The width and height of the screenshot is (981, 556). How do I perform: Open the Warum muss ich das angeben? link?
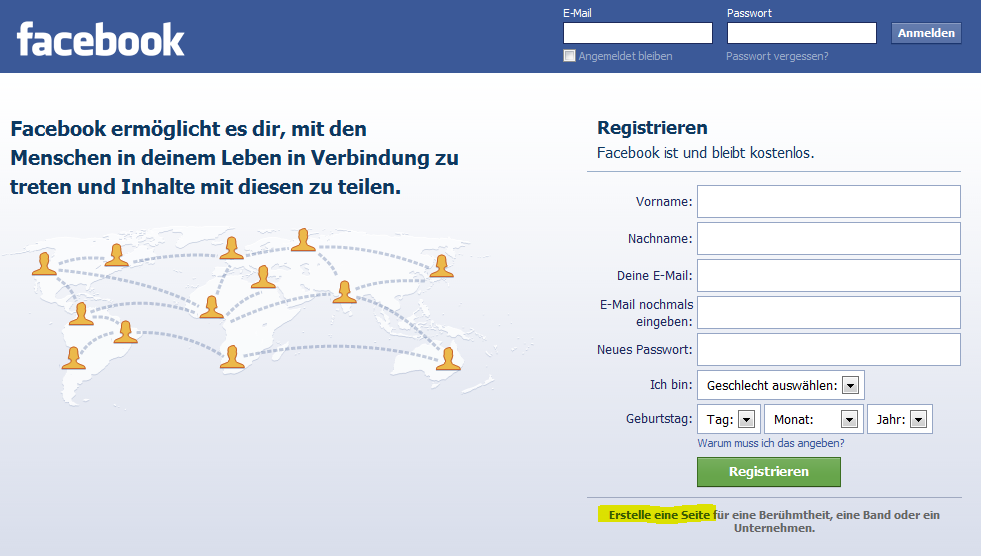point(771,443)
